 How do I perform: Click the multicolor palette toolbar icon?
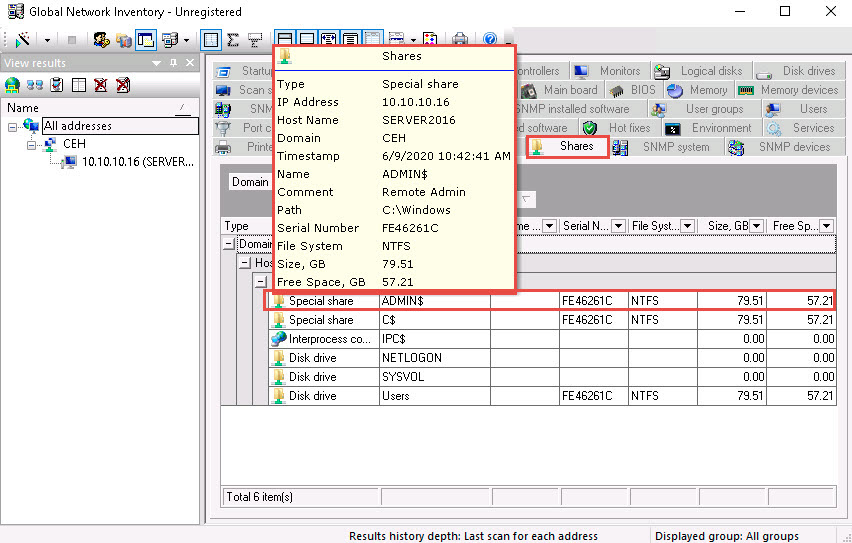click(430, 39)
